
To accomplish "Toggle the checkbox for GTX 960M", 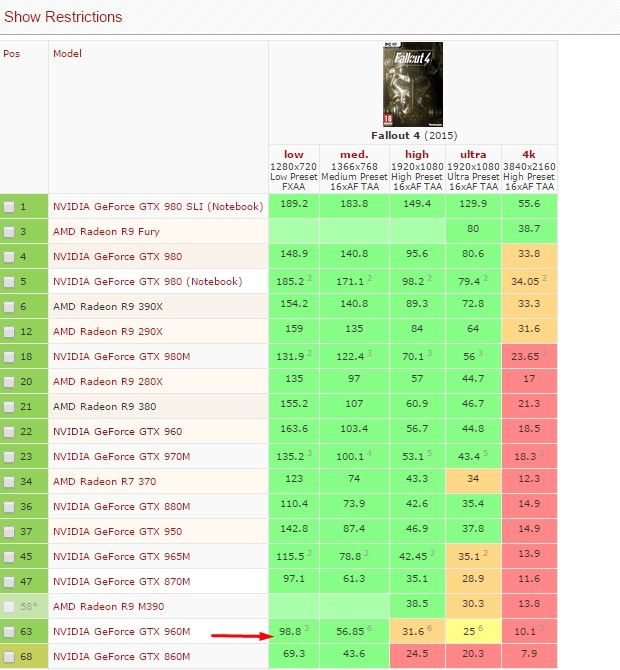I will tap(9, 632).
